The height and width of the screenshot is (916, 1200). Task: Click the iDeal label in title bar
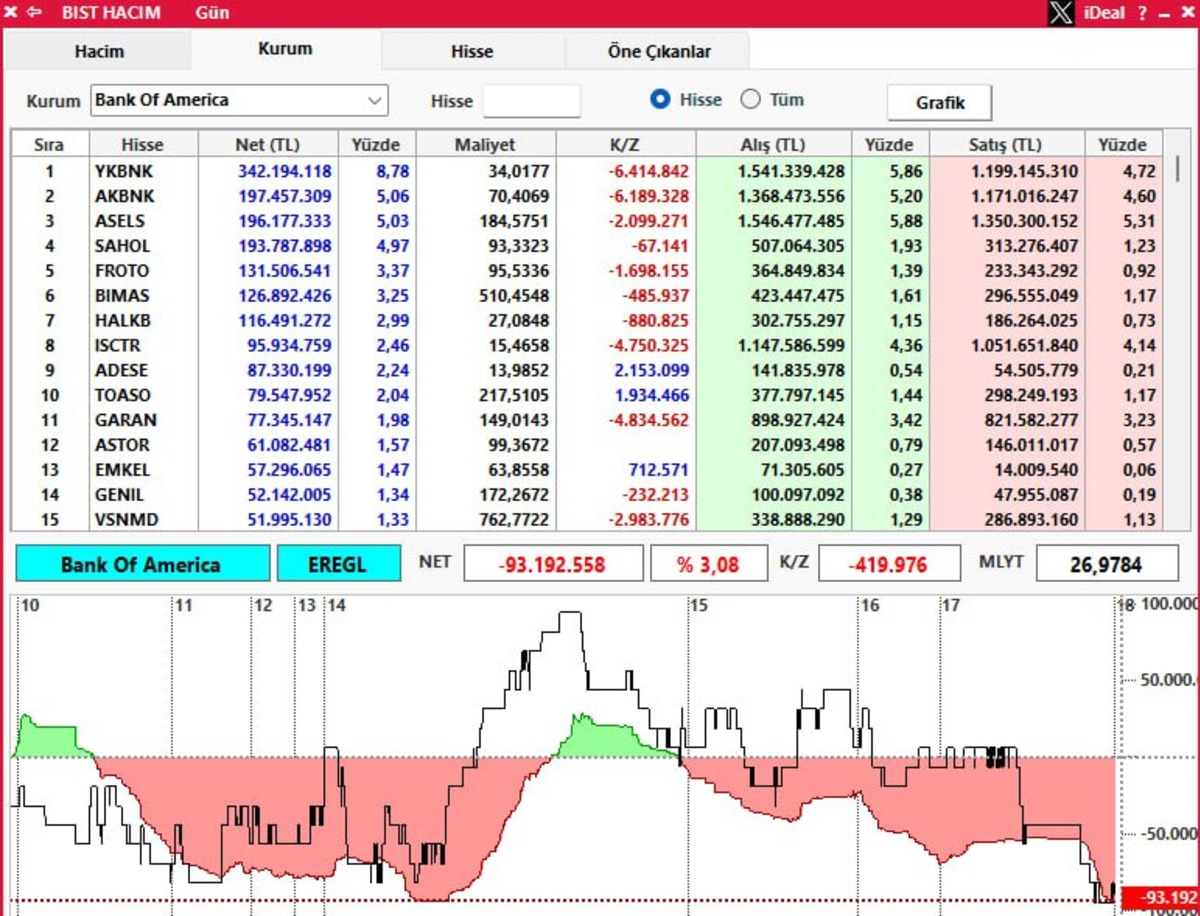[1104, 13]
